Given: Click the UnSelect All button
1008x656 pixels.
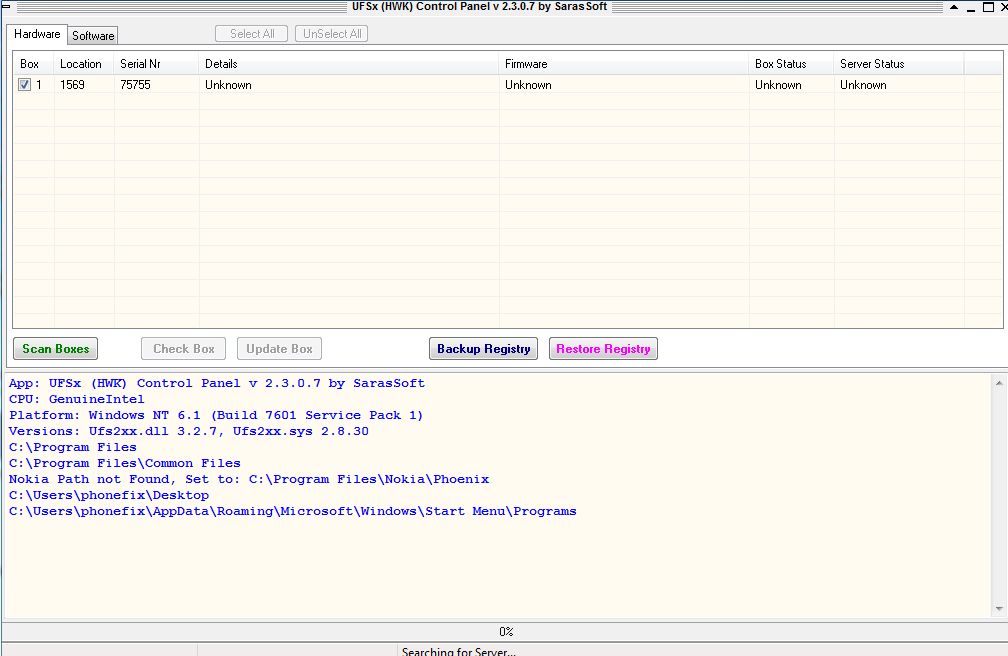Looking at the screenshot, I should click(332, 34).
